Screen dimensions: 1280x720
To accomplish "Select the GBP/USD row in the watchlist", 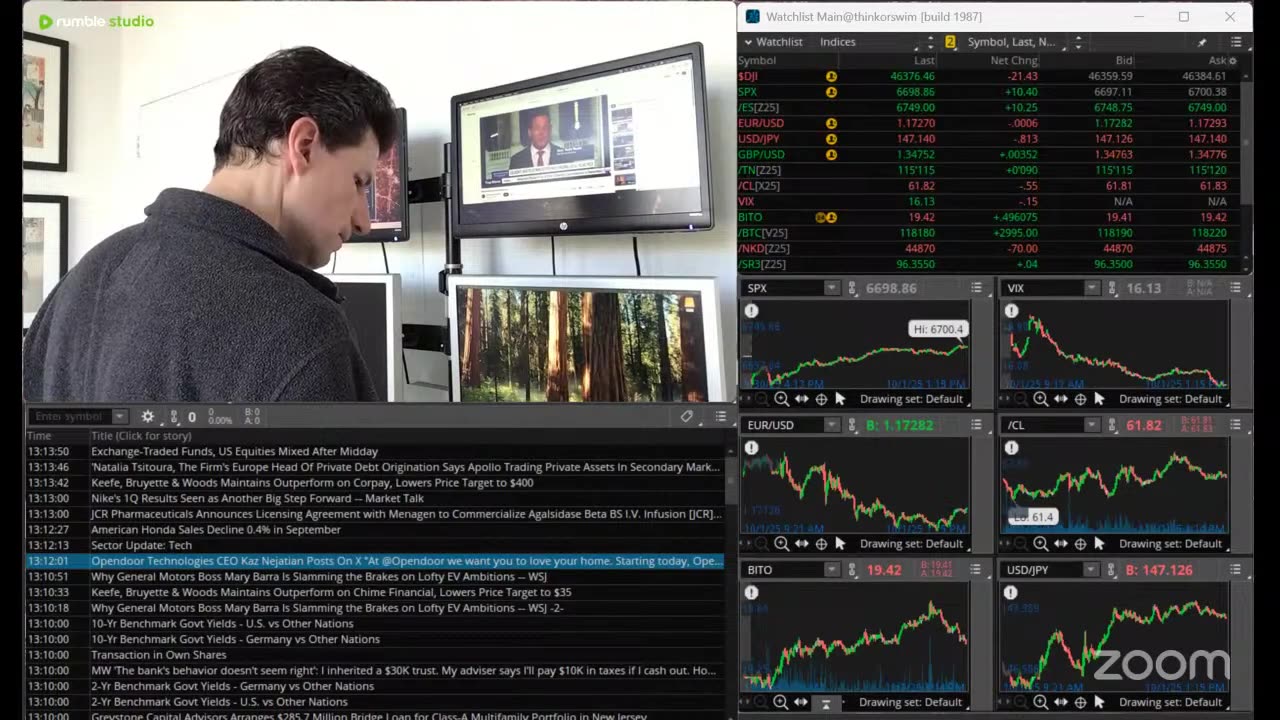I will pyautogui.click(x=989, y=155).
